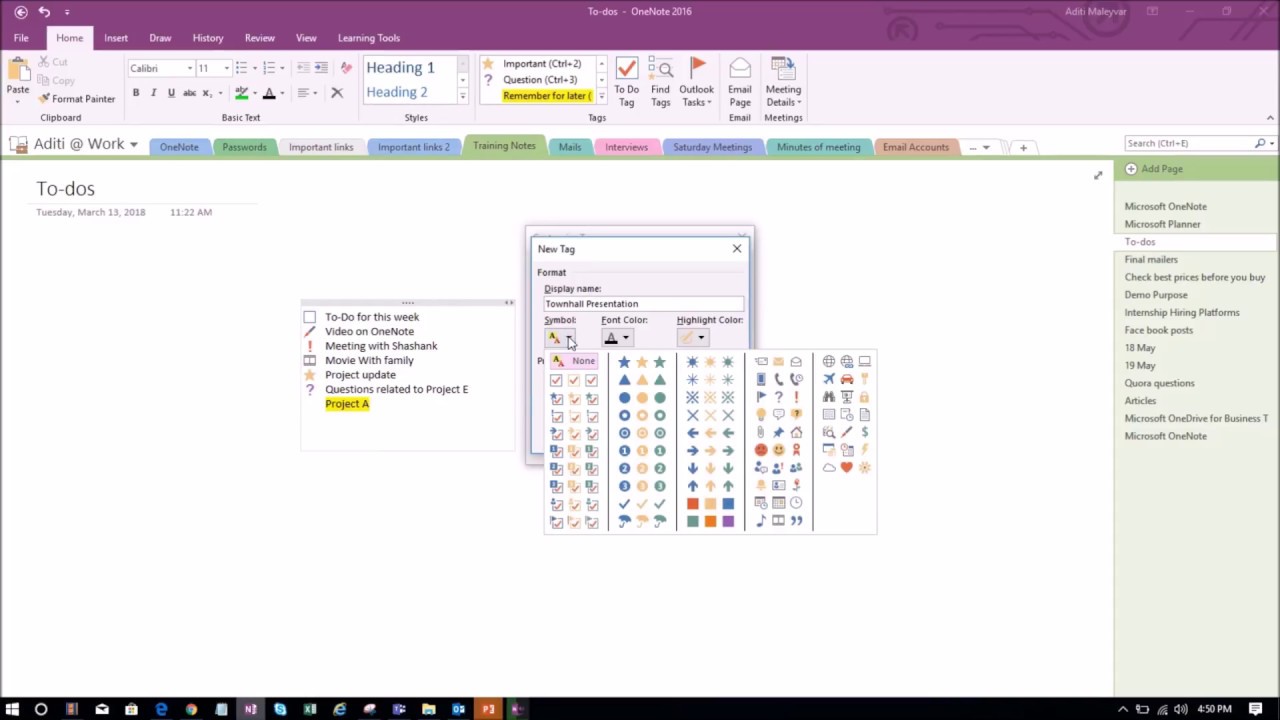Tick the To-Do for this week checkbox

click(310, 317)
